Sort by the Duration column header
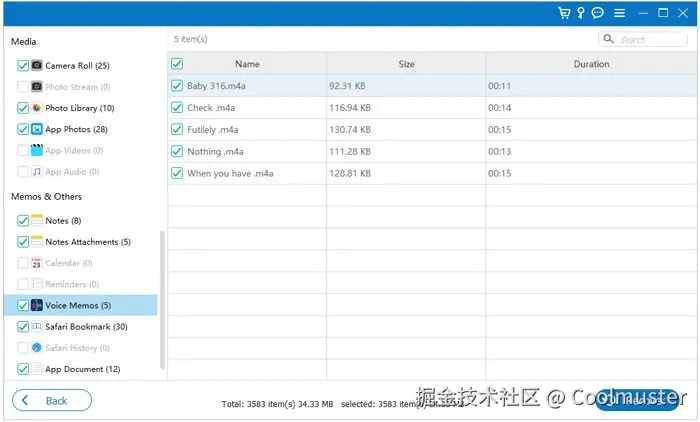 click(591, 64)
